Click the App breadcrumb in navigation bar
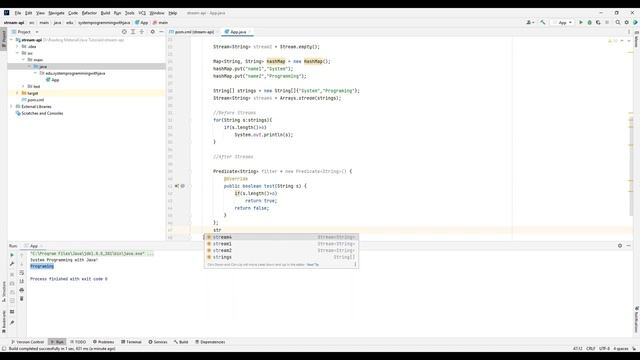This screenshot has height=360, width=640. pos(142,23)
